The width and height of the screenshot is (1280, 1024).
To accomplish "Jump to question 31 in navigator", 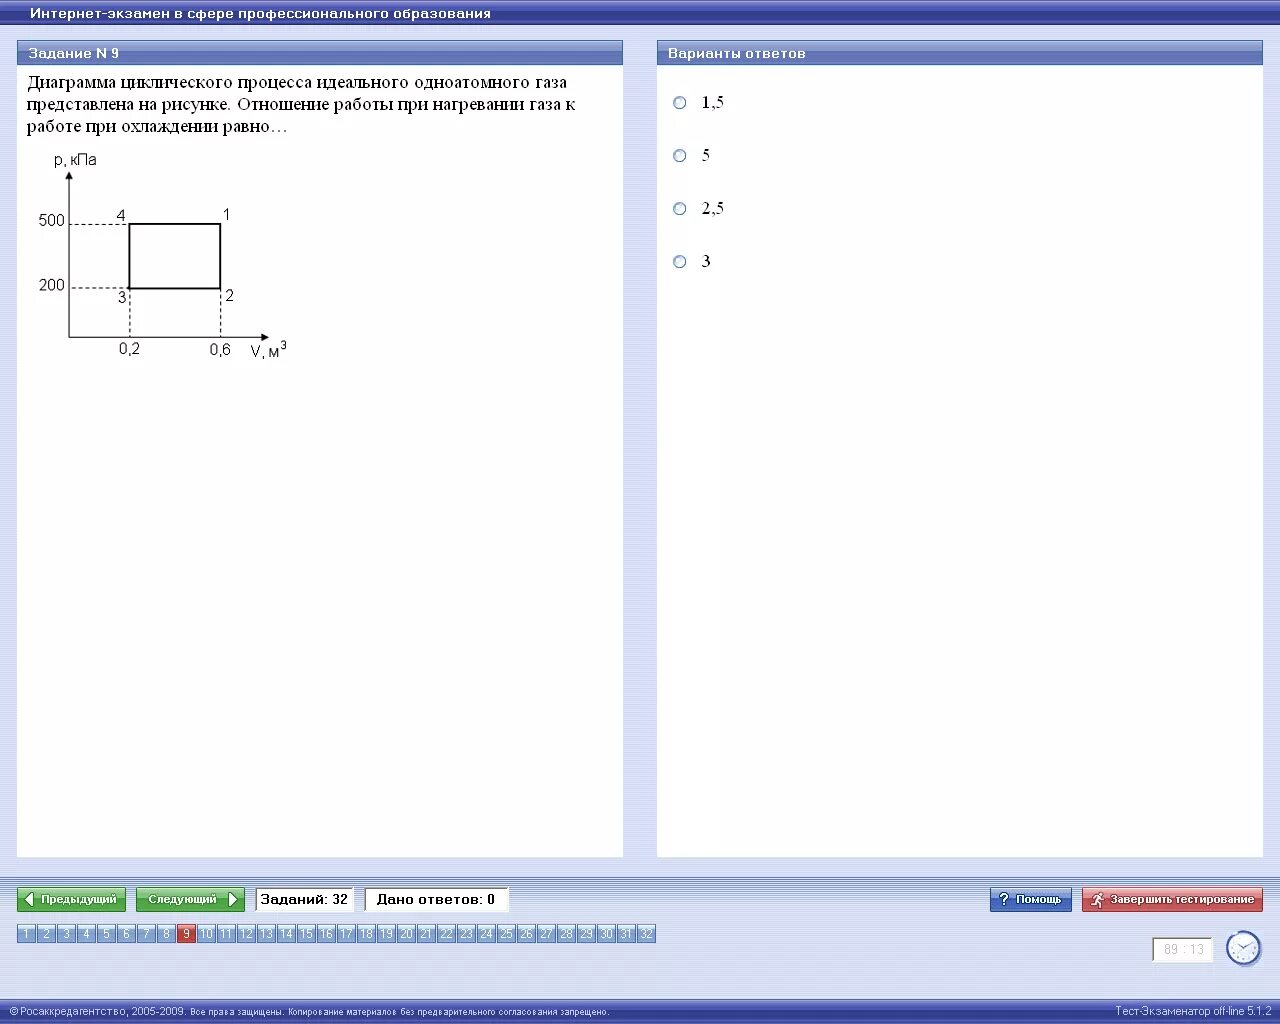I will coord(626,934).
